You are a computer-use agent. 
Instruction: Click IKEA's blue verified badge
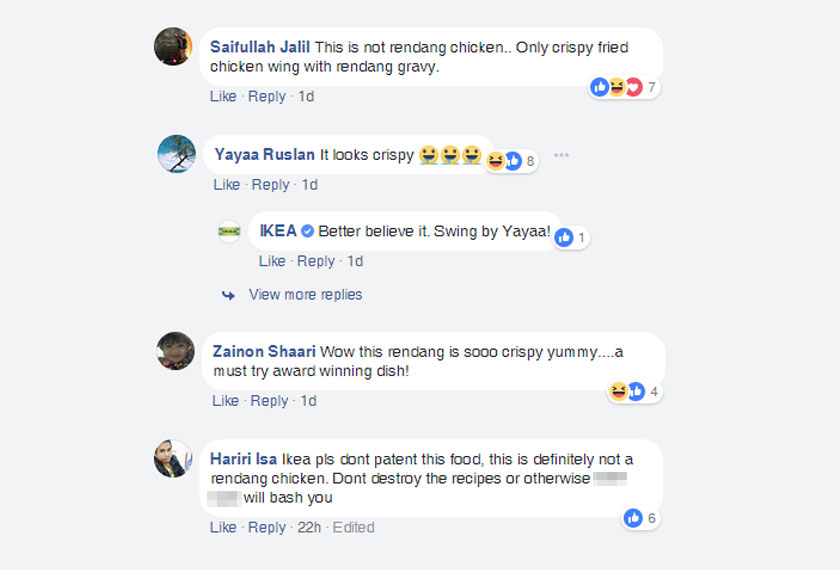pos(308,231)
